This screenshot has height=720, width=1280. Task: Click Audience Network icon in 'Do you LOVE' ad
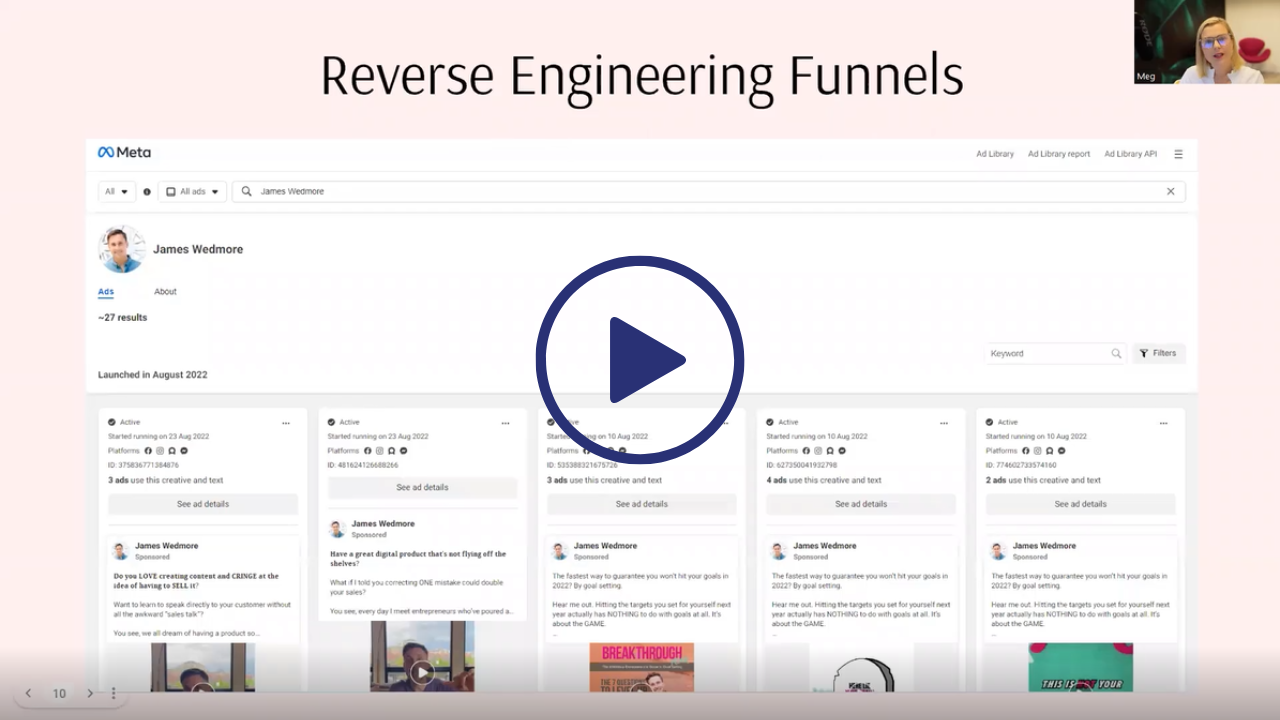click(x=172, y=451)
